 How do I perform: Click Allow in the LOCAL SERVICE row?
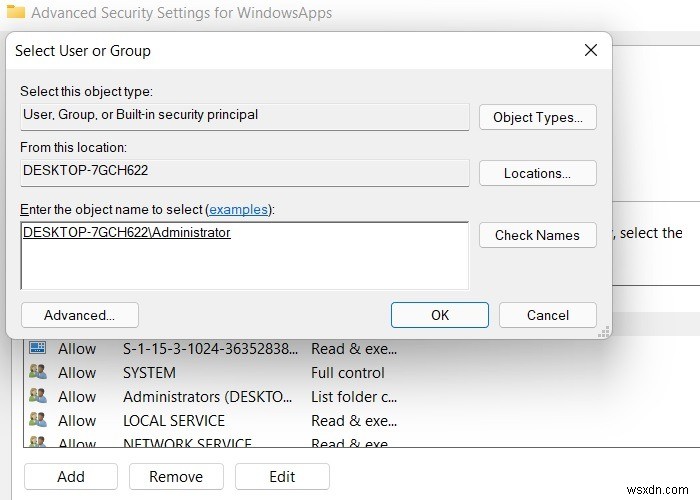[x=77, y=421]
